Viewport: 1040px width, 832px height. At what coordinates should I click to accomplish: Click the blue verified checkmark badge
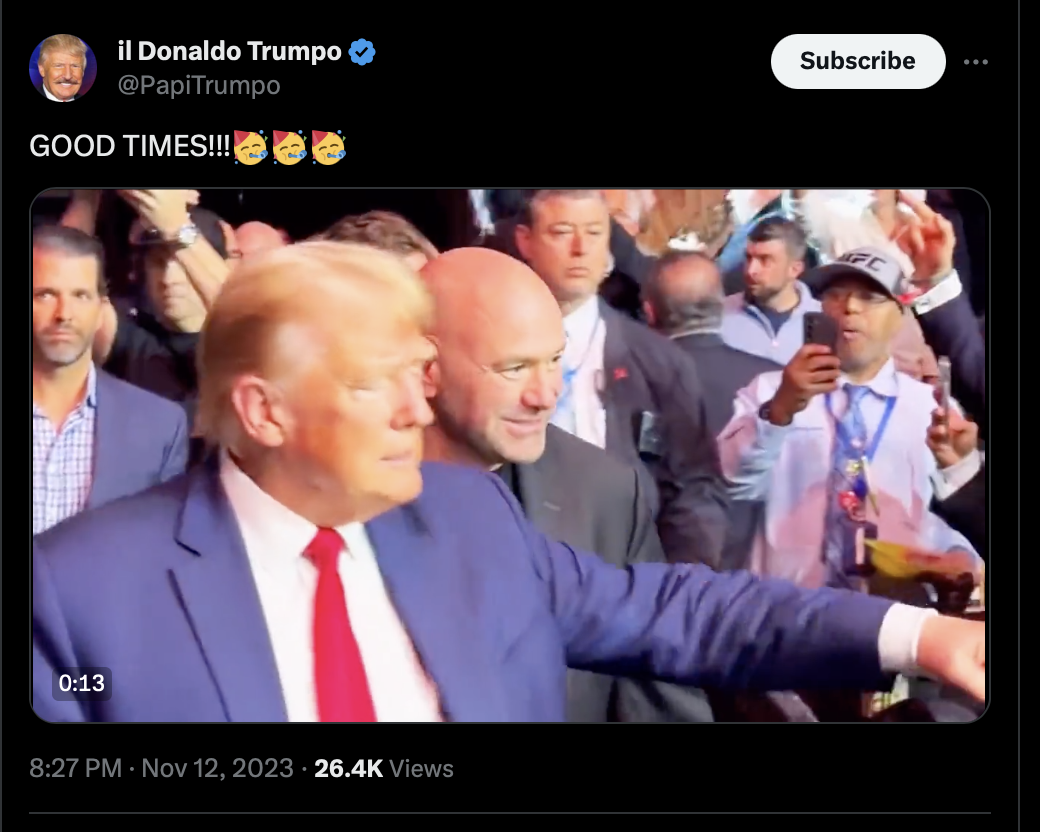tap(361, 52)
